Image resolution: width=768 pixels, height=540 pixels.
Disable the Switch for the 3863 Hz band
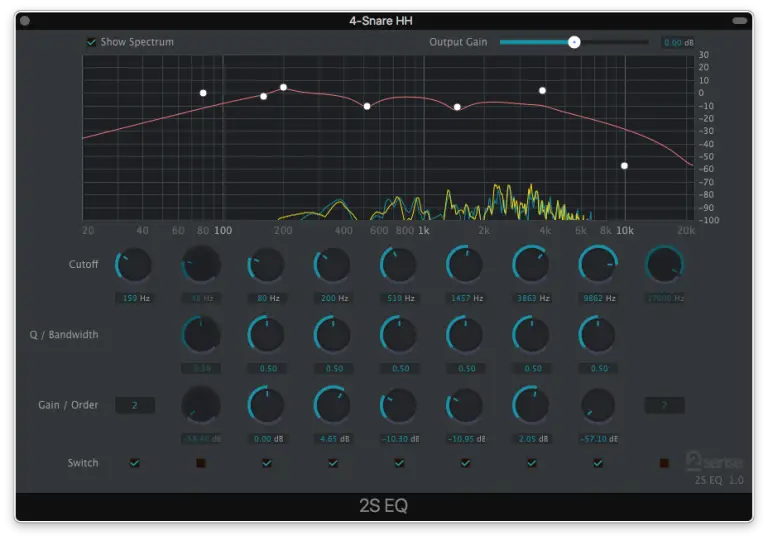(x=531, y=463)
